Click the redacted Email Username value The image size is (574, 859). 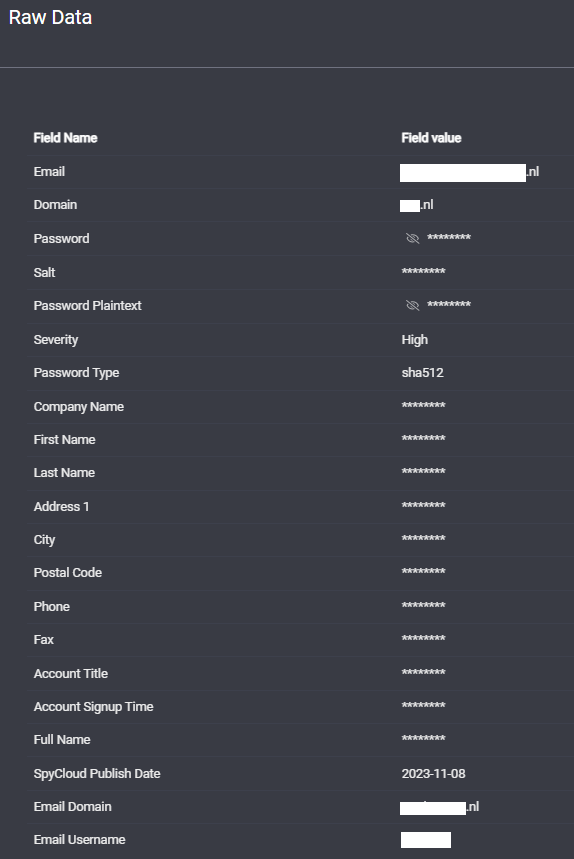(426, 840)
